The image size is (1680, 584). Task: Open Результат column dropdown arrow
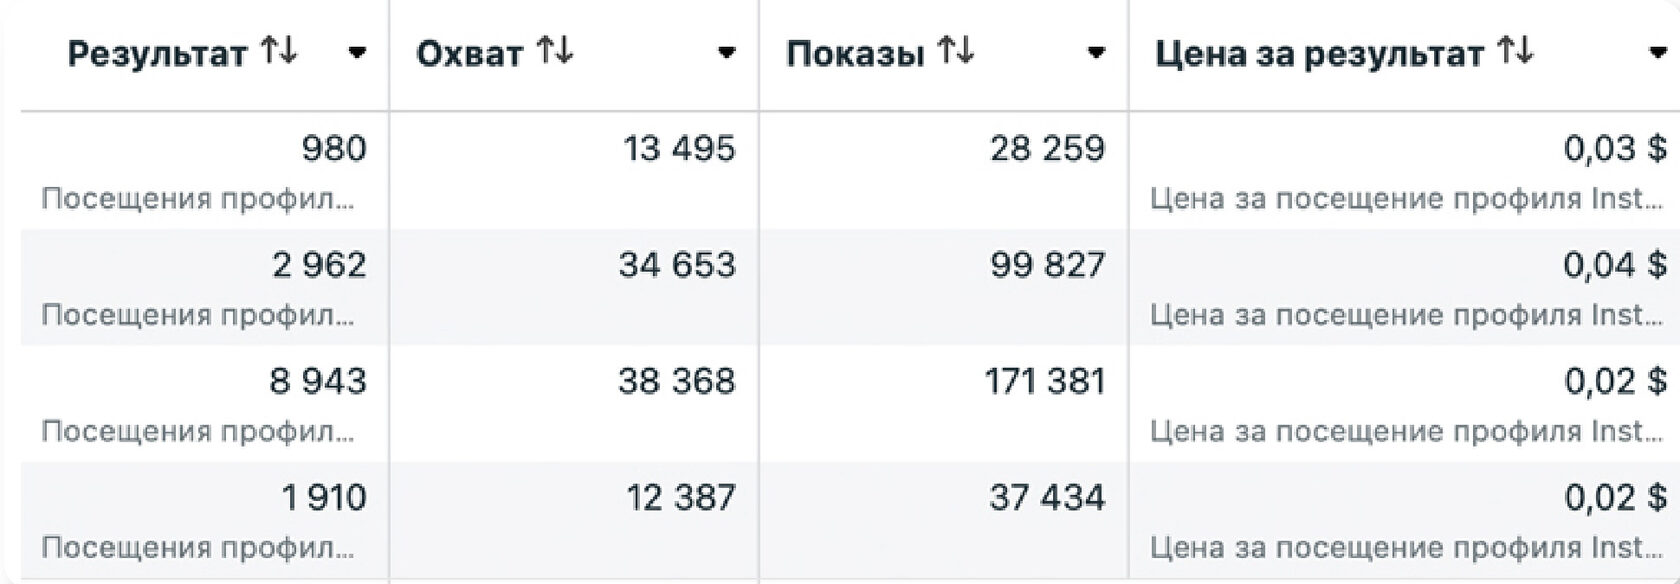357,53
